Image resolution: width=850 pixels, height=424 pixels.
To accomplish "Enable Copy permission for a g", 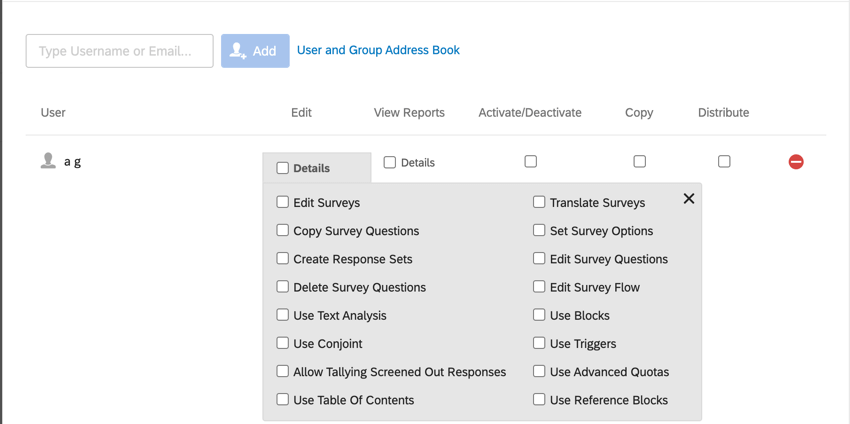I will (640, 161).
